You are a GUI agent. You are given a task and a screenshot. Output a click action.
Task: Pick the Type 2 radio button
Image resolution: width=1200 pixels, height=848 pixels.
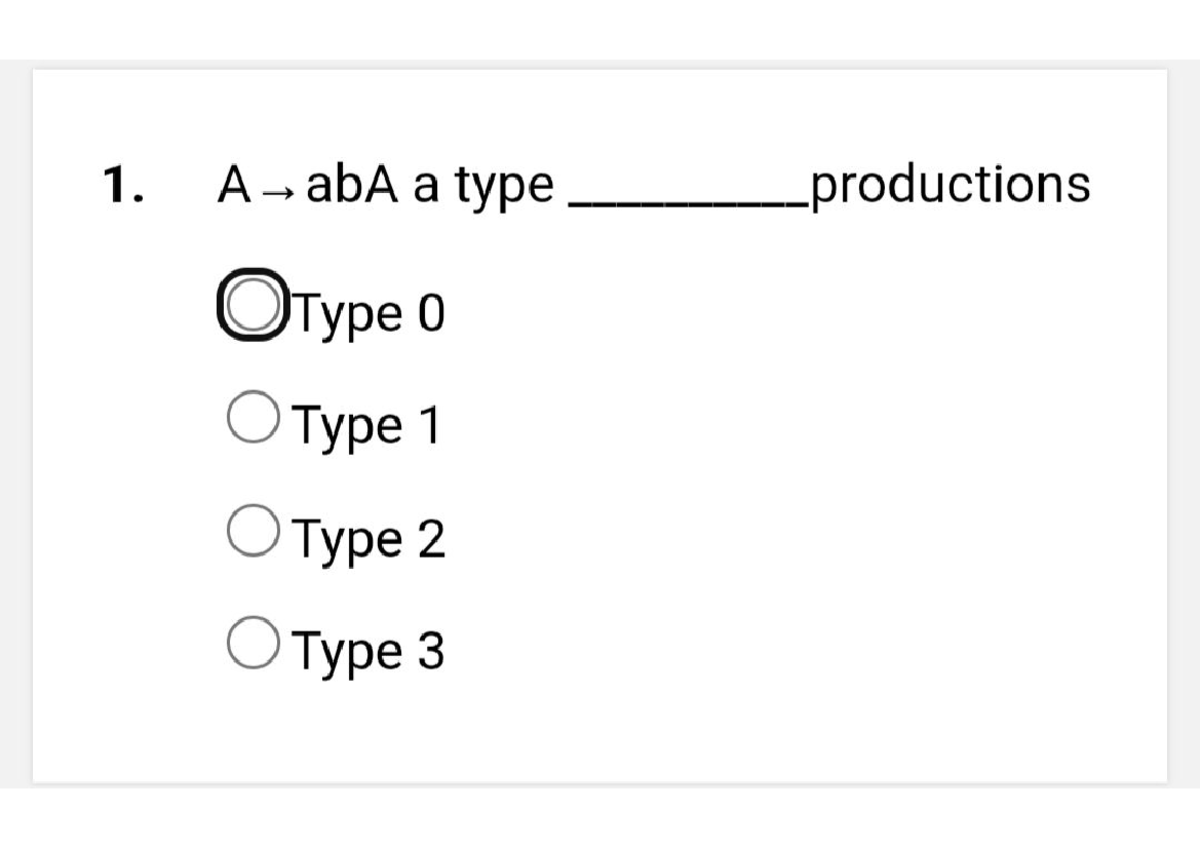tap(247, 528)
